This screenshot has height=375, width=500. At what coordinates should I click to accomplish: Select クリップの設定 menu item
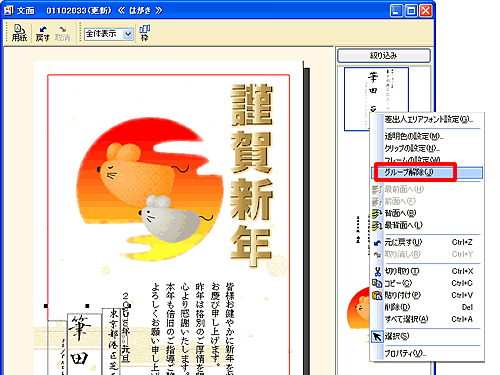pos(427,148)
